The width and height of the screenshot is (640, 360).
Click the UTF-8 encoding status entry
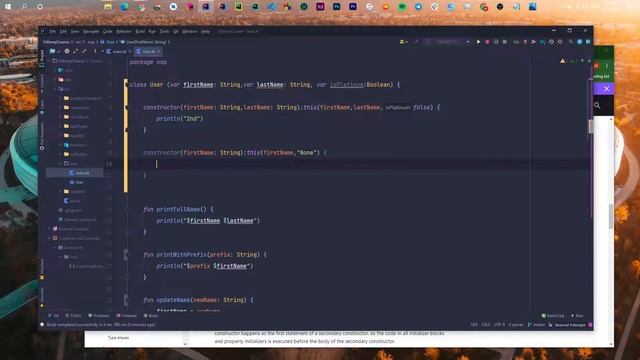[499, 325]
